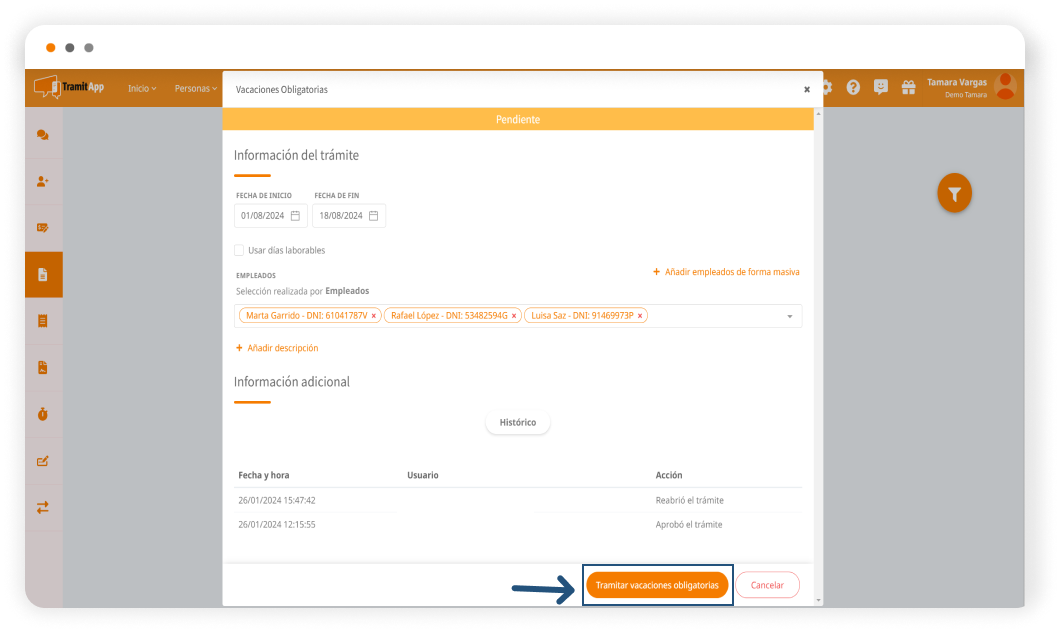1061x633 pixels.
Task: Open the stopwatch sidebar icon
Action: point(43,414)
